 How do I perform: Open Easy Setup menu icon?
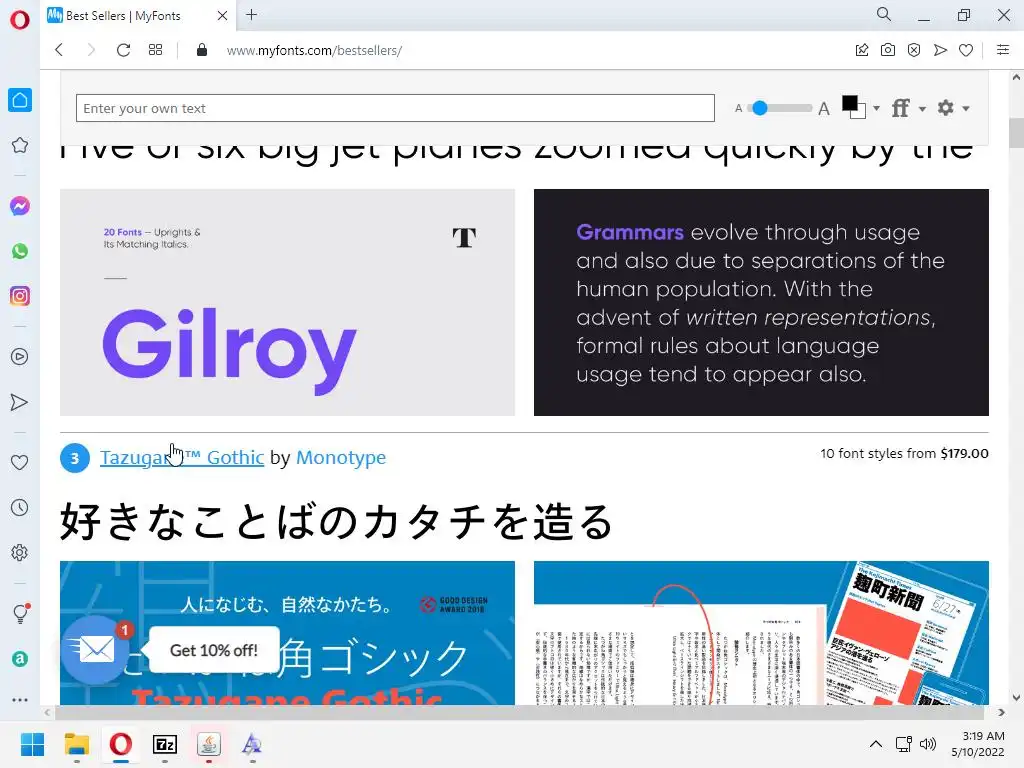[x=1003, y=50]
